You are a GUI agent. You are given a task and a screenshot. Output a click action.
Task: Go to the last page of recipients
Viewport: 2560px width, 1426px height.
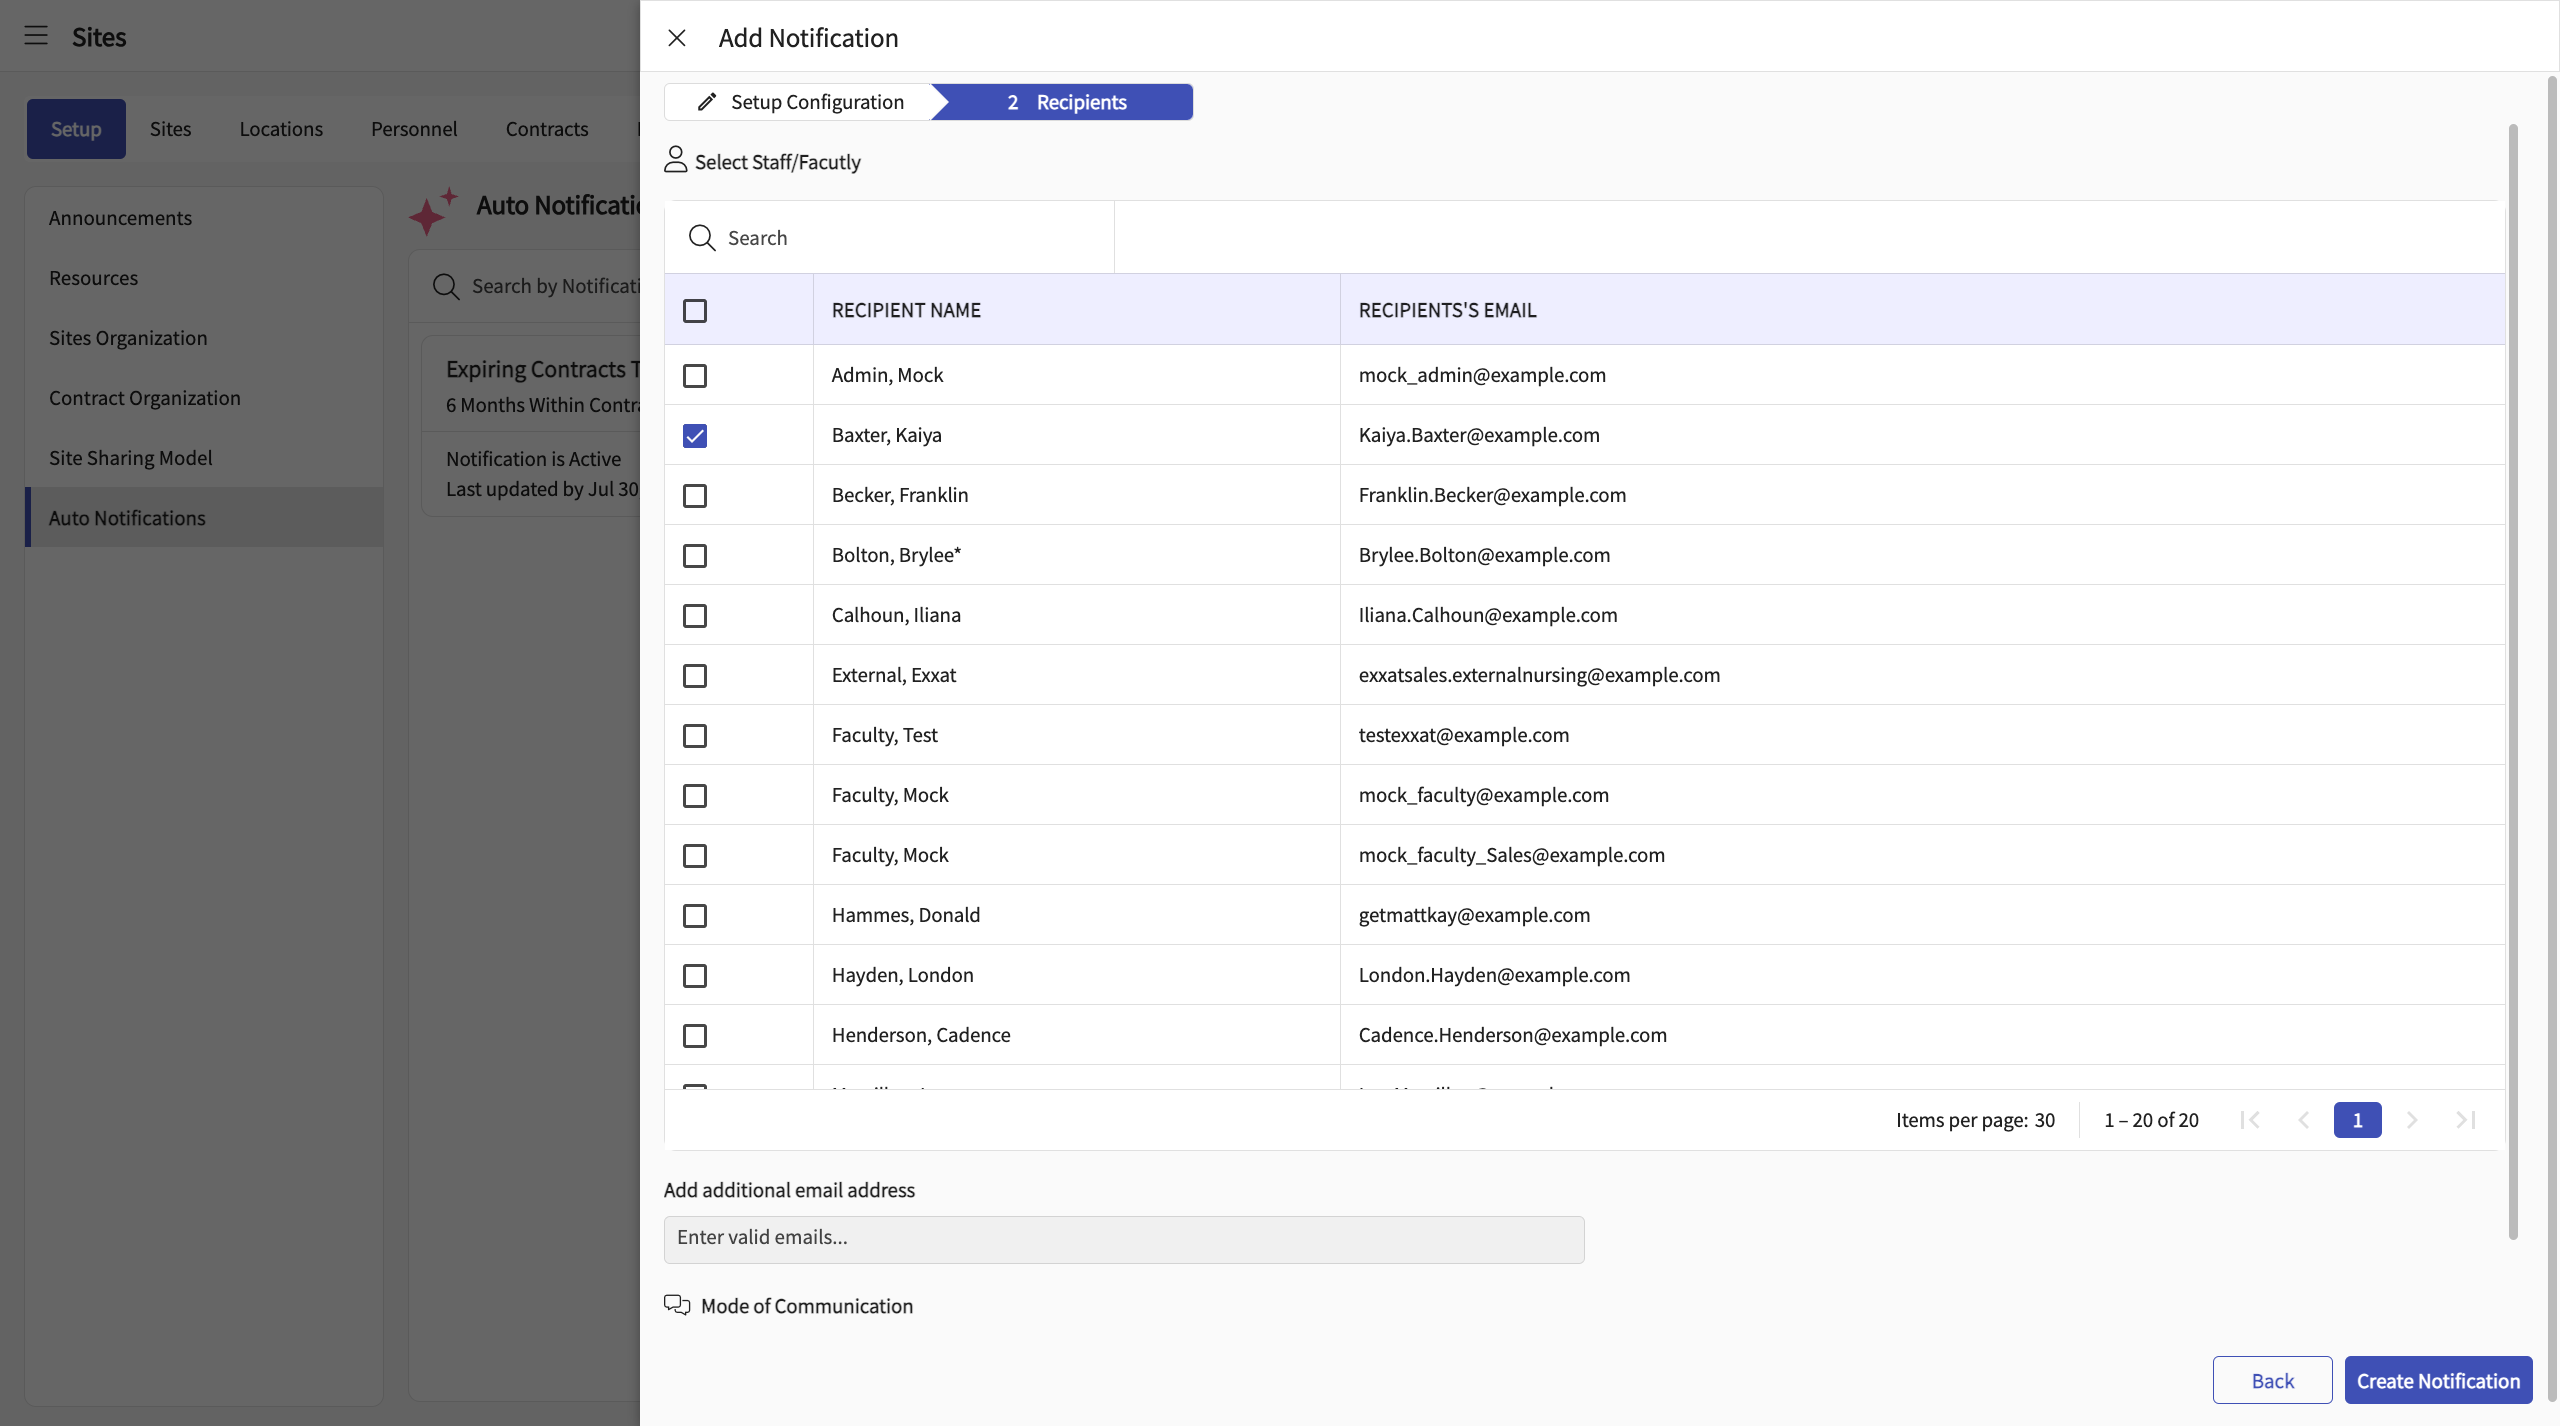coord(2466,1120)
